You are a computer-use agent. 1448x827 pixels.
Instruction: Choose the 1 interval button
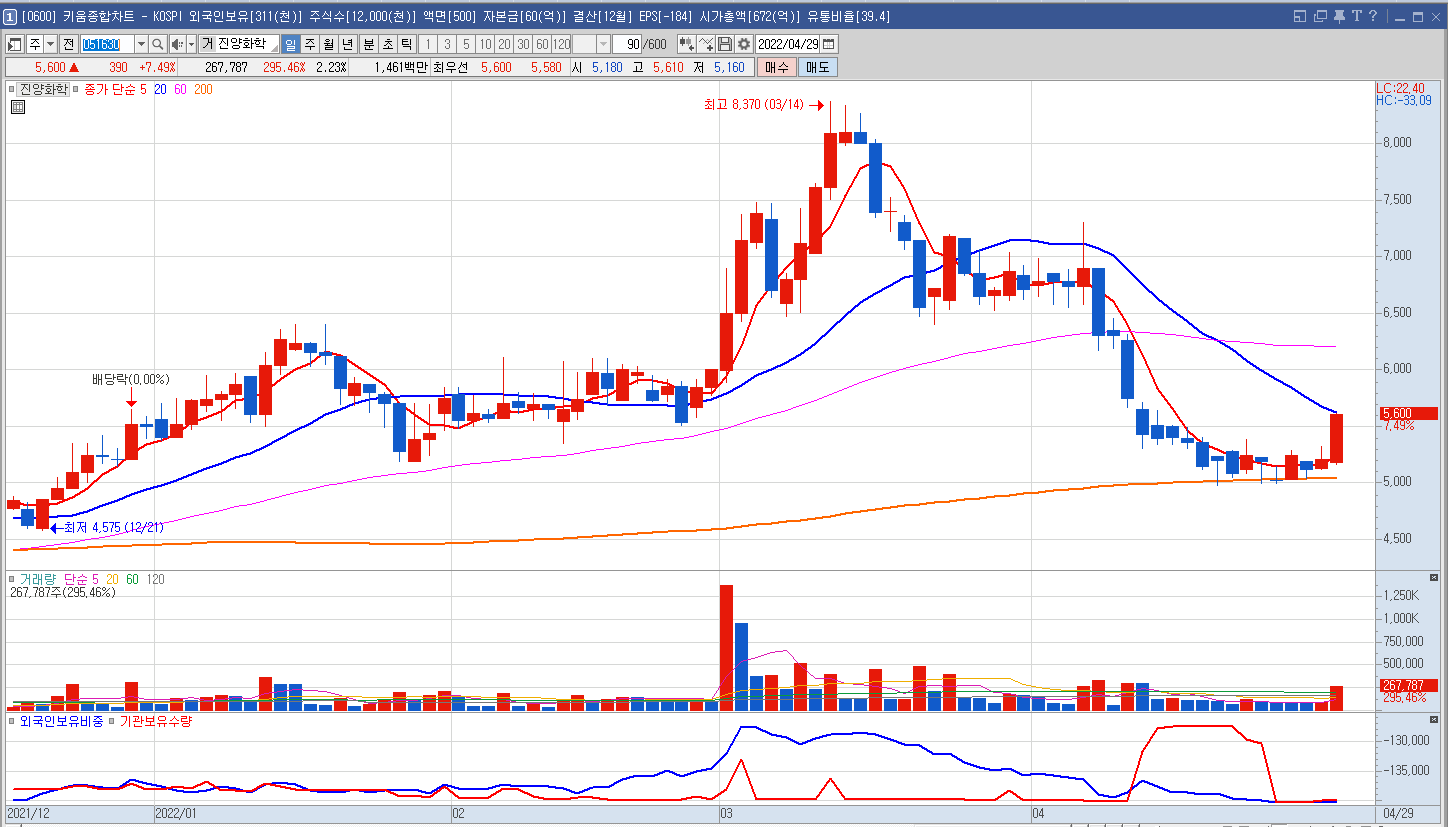pos(428,44)
